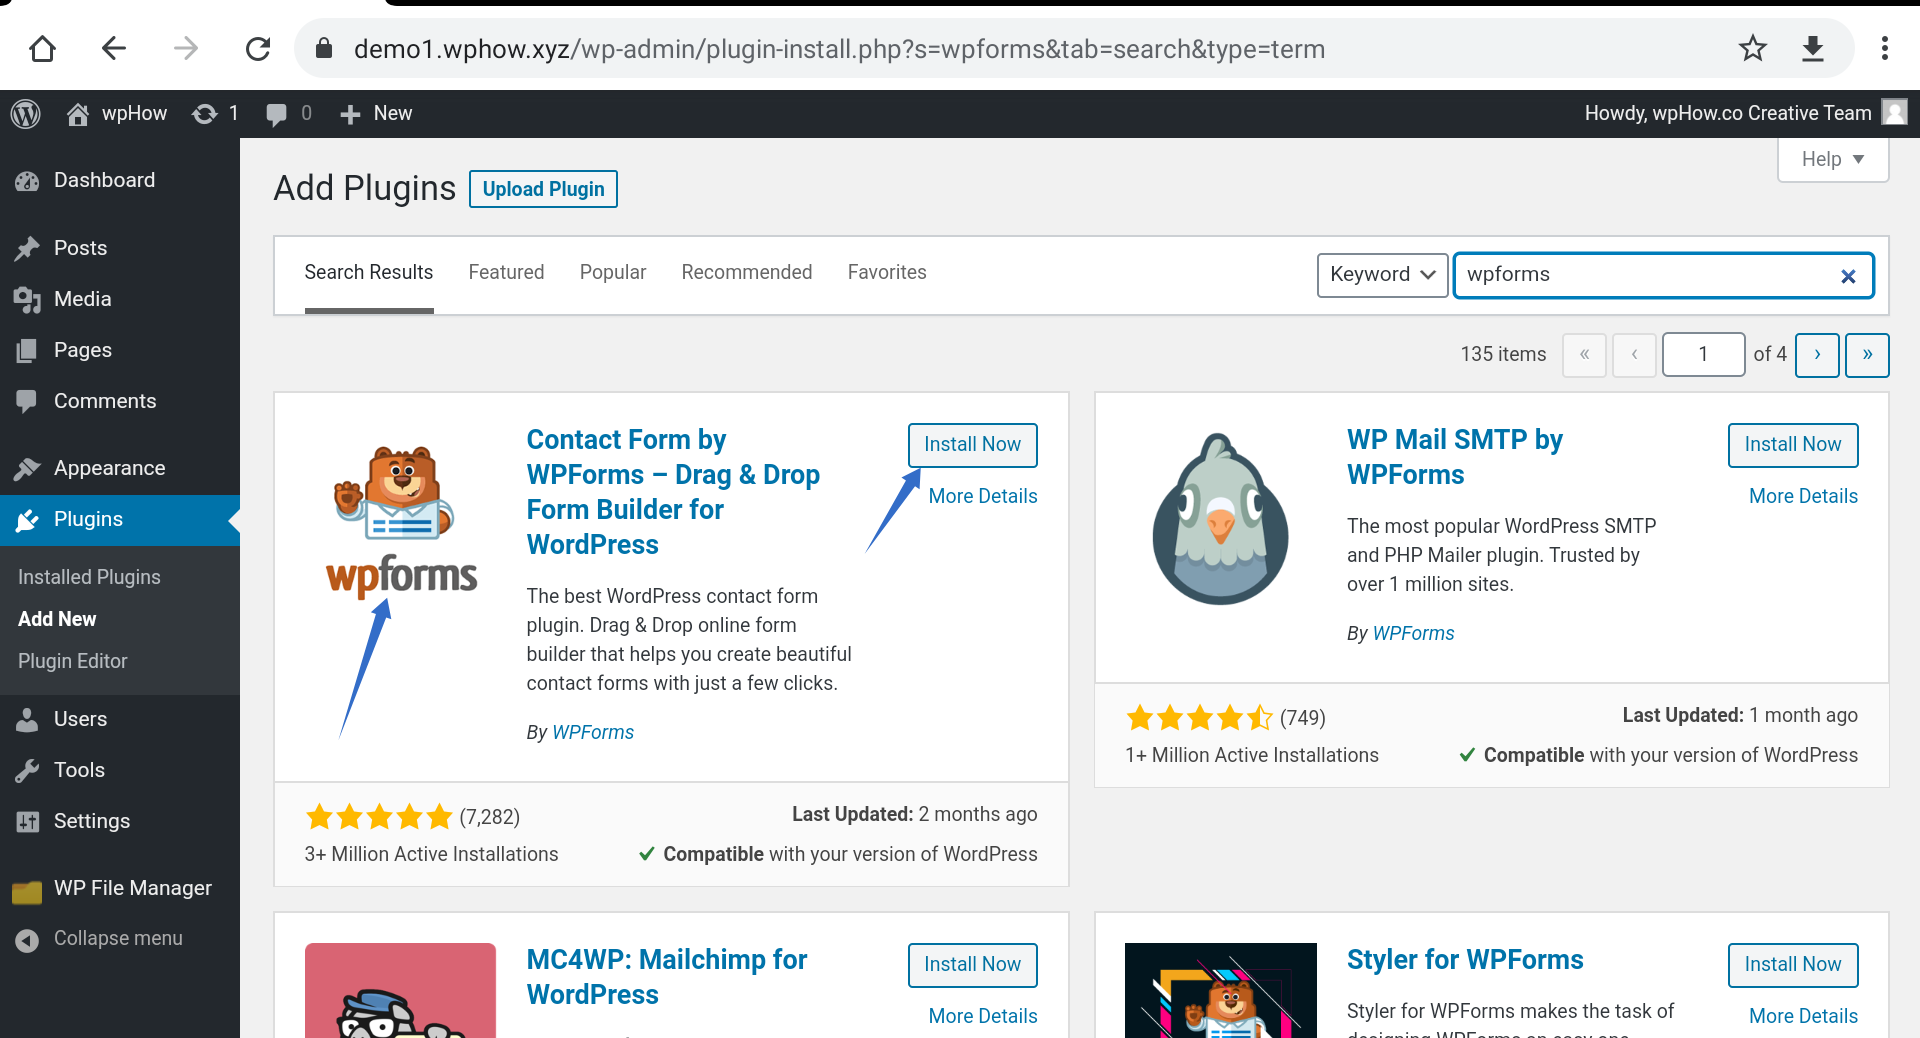Open the Keyword search type dropdown
The width and height of the screenshot is (1920, 1038).
[1383, 275]
